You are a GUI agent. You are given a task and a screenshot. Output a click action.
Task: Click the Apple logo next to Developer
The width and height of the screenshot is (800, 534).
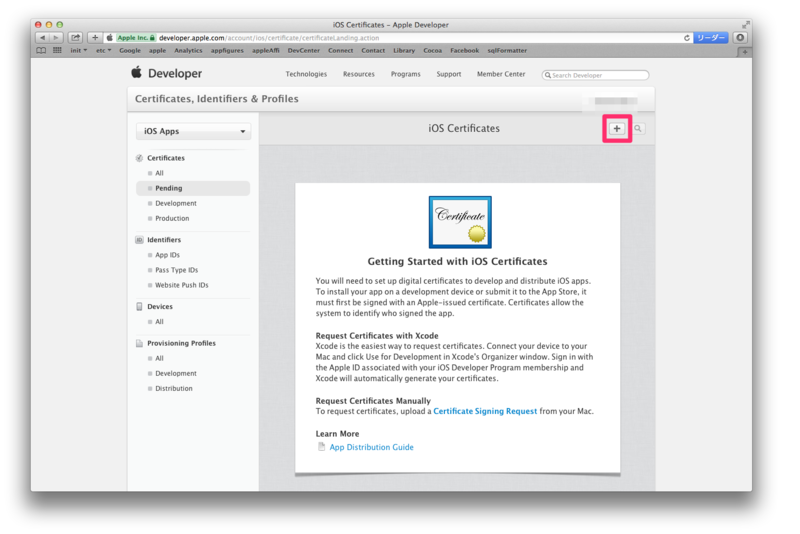136,72
